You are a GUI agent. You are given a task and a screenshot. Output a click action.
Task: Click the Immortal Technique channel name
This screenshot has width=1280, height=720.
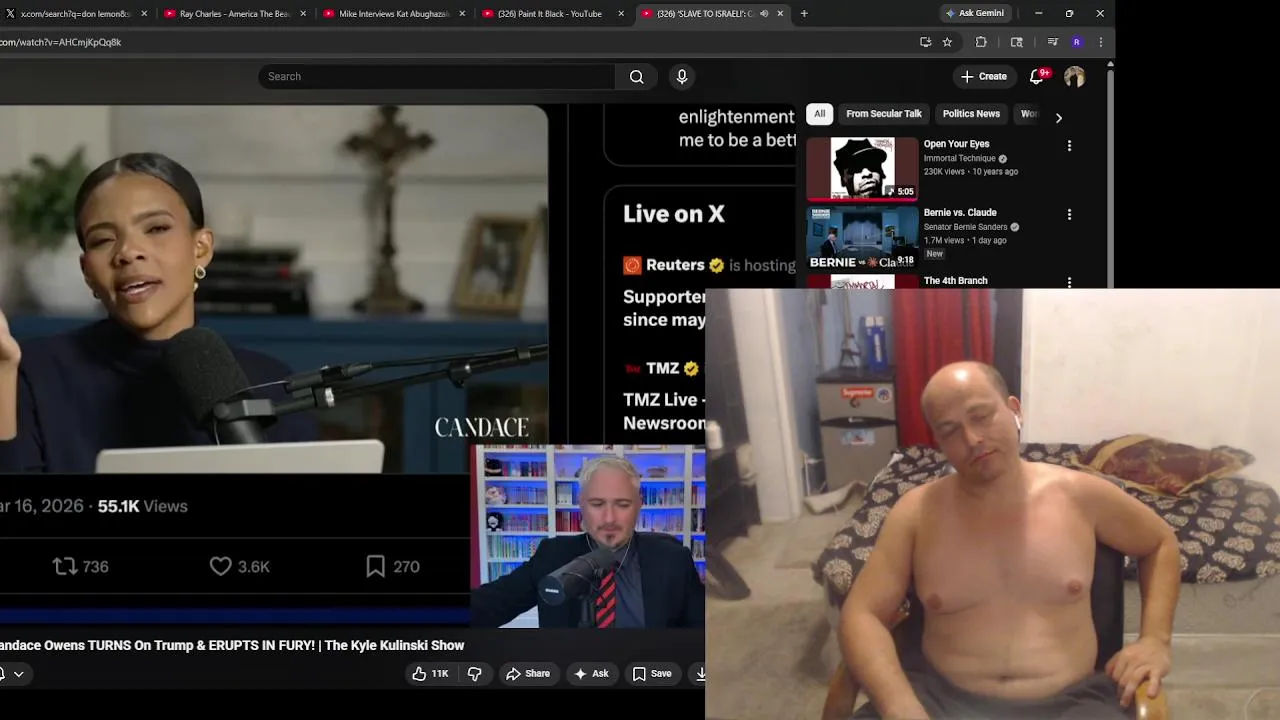click(960, 158)
